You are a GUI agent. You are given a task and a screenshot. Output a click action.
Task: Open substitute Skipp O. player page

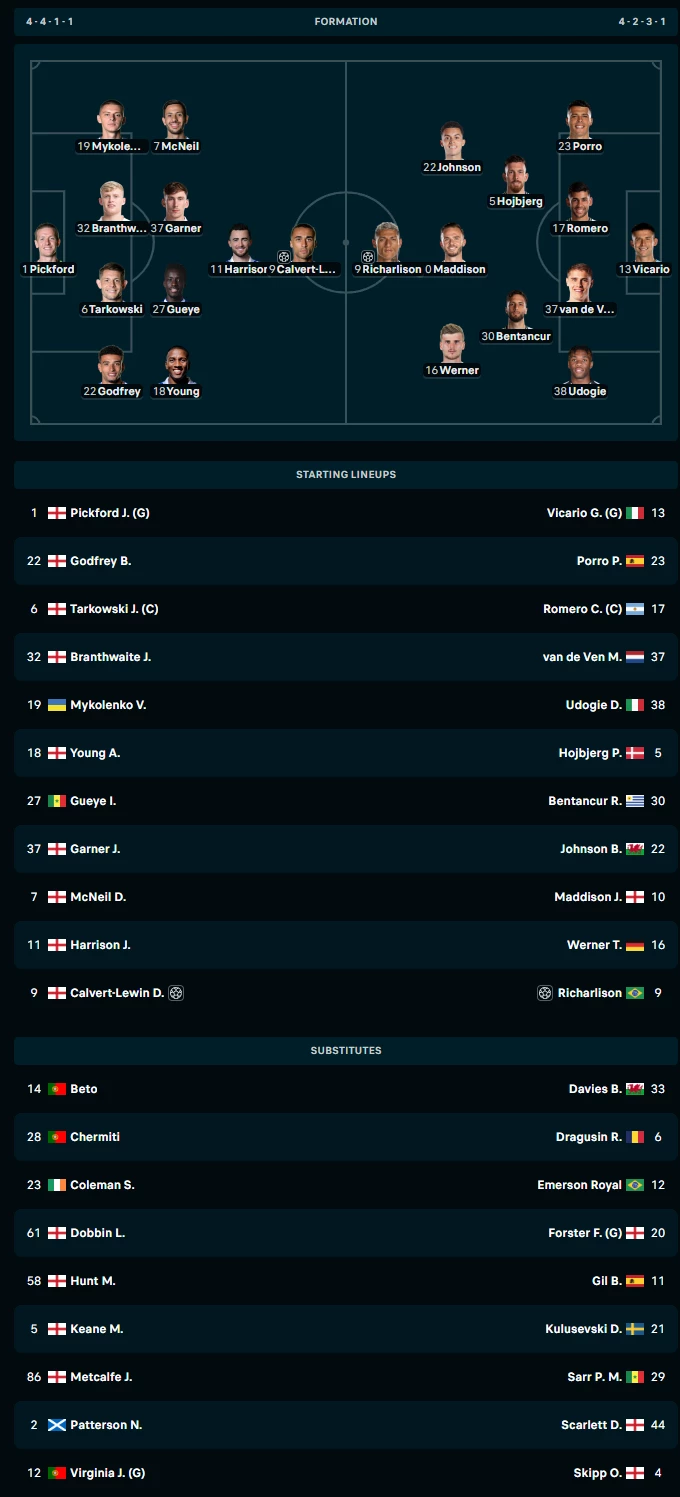[597, 1473]
